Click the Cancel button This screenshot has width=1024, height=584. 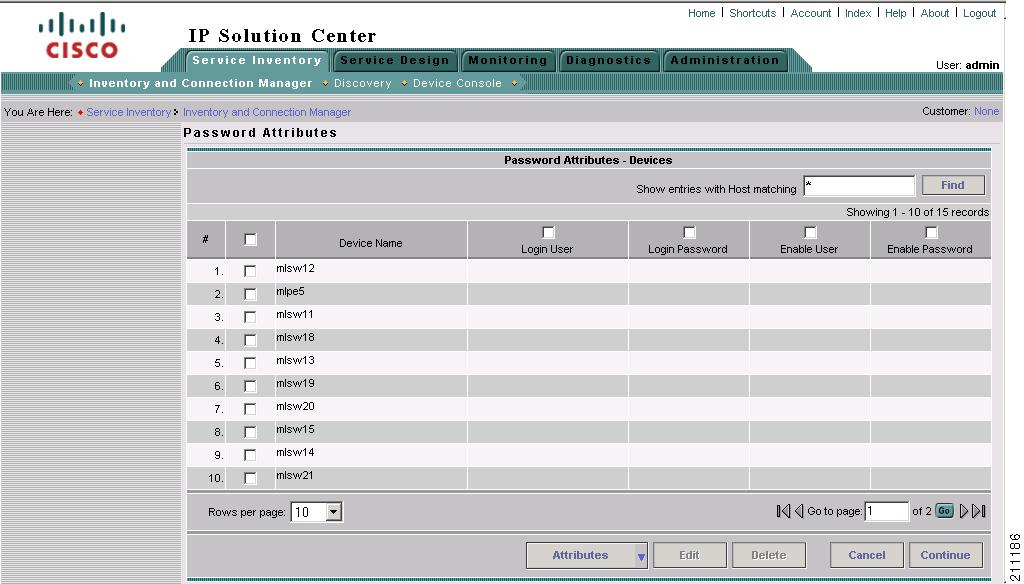pyautogui.click(x=867, y=555)
